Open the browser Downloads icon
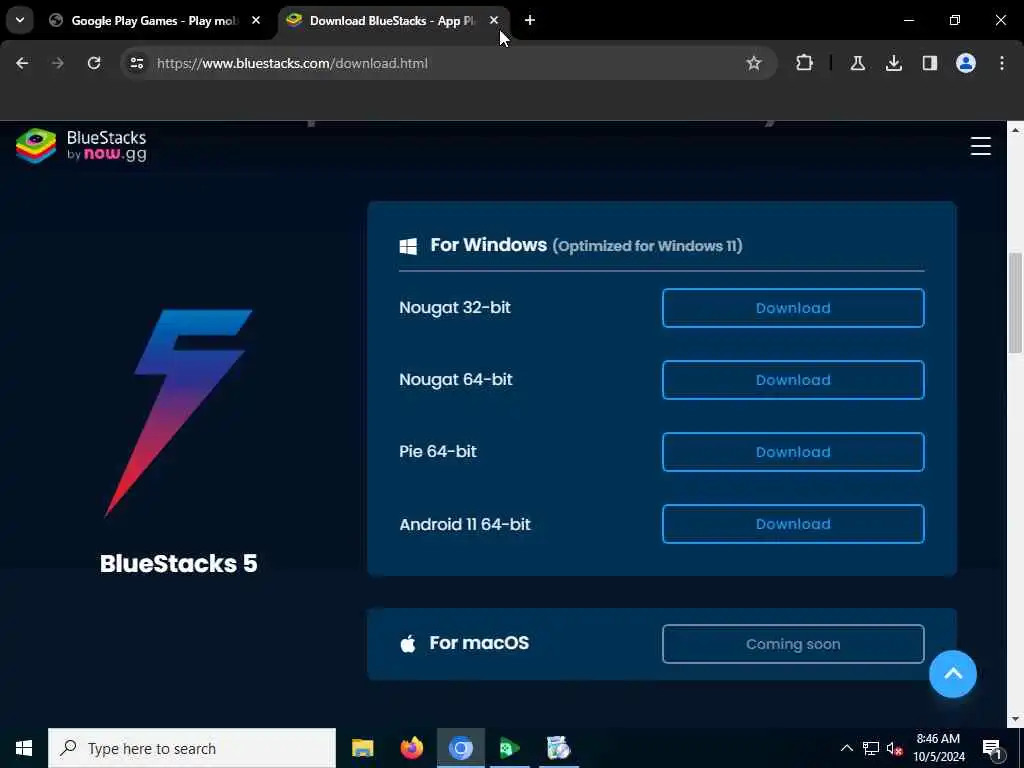 click(x=893, y=63)
